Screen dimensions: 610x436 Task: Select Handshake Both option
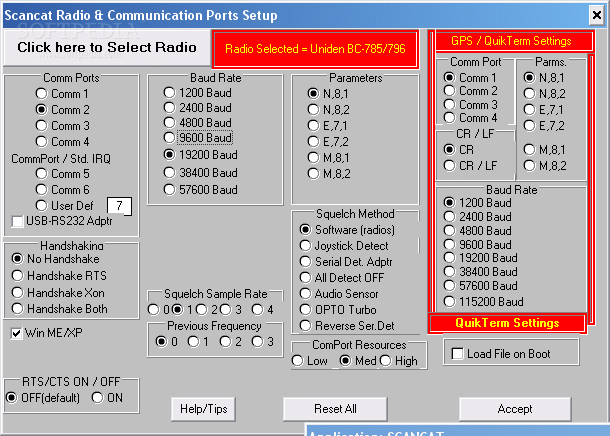pyautogui.click(x=59, y=309)
